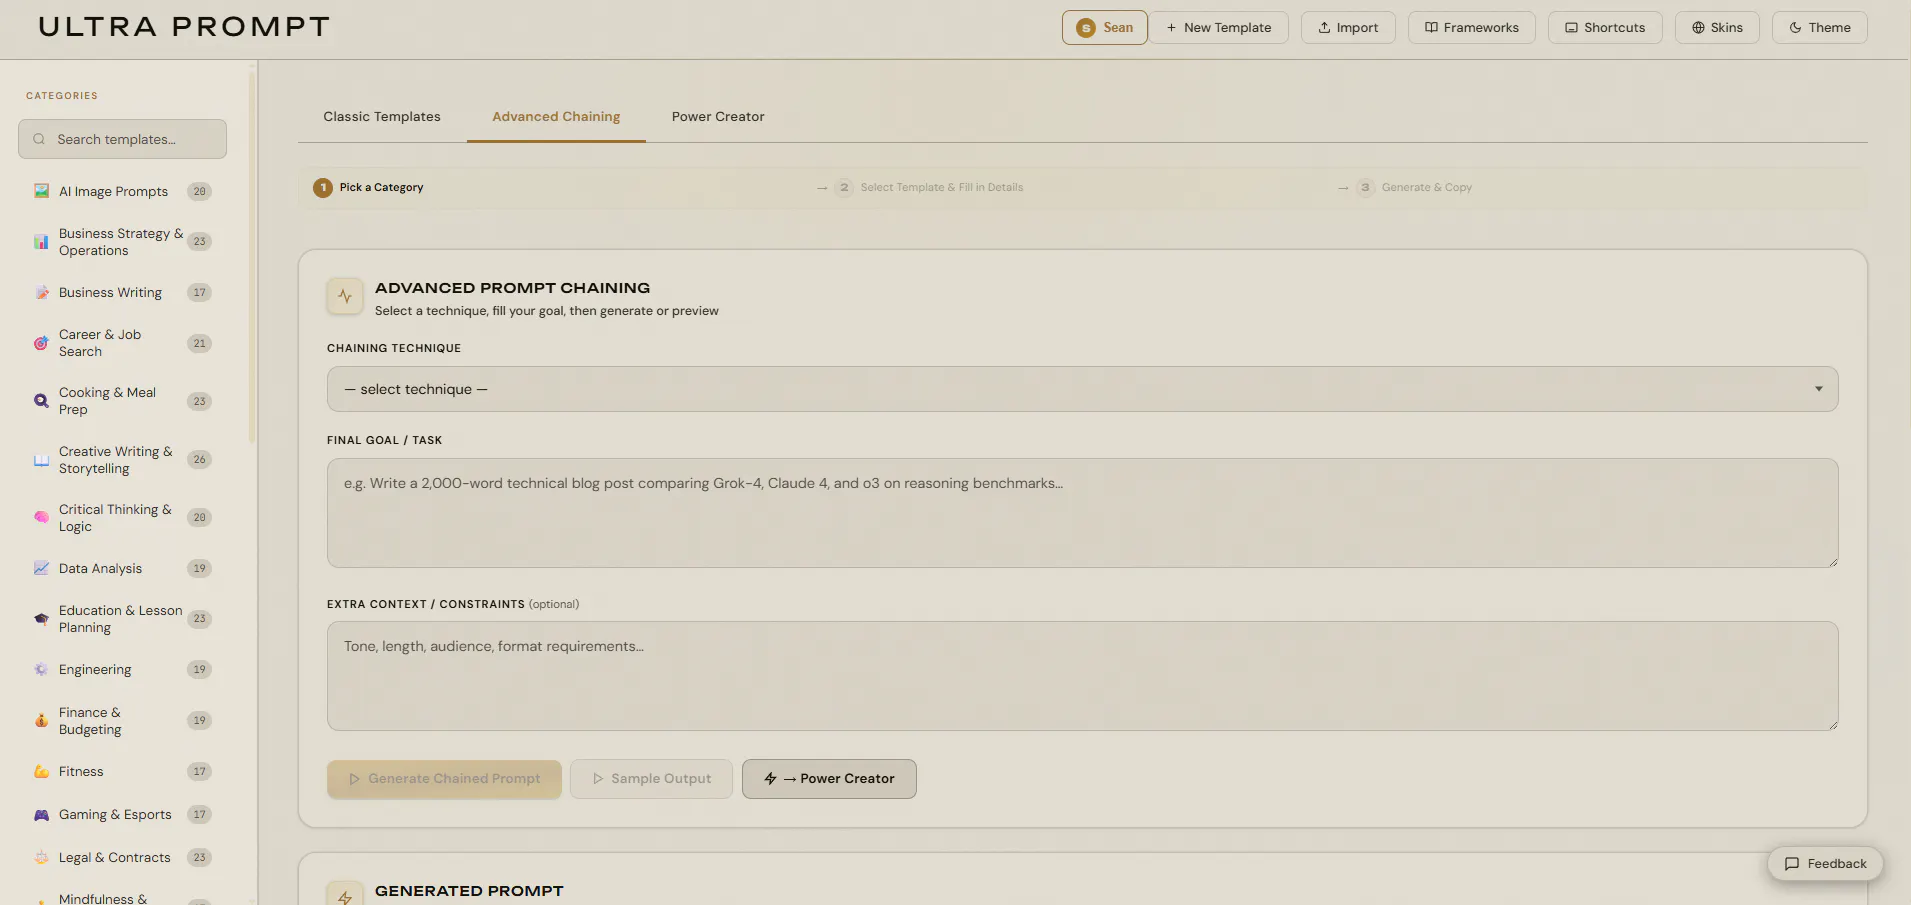Click the step 1 Pick a Category badge

[x=323, y=188]
